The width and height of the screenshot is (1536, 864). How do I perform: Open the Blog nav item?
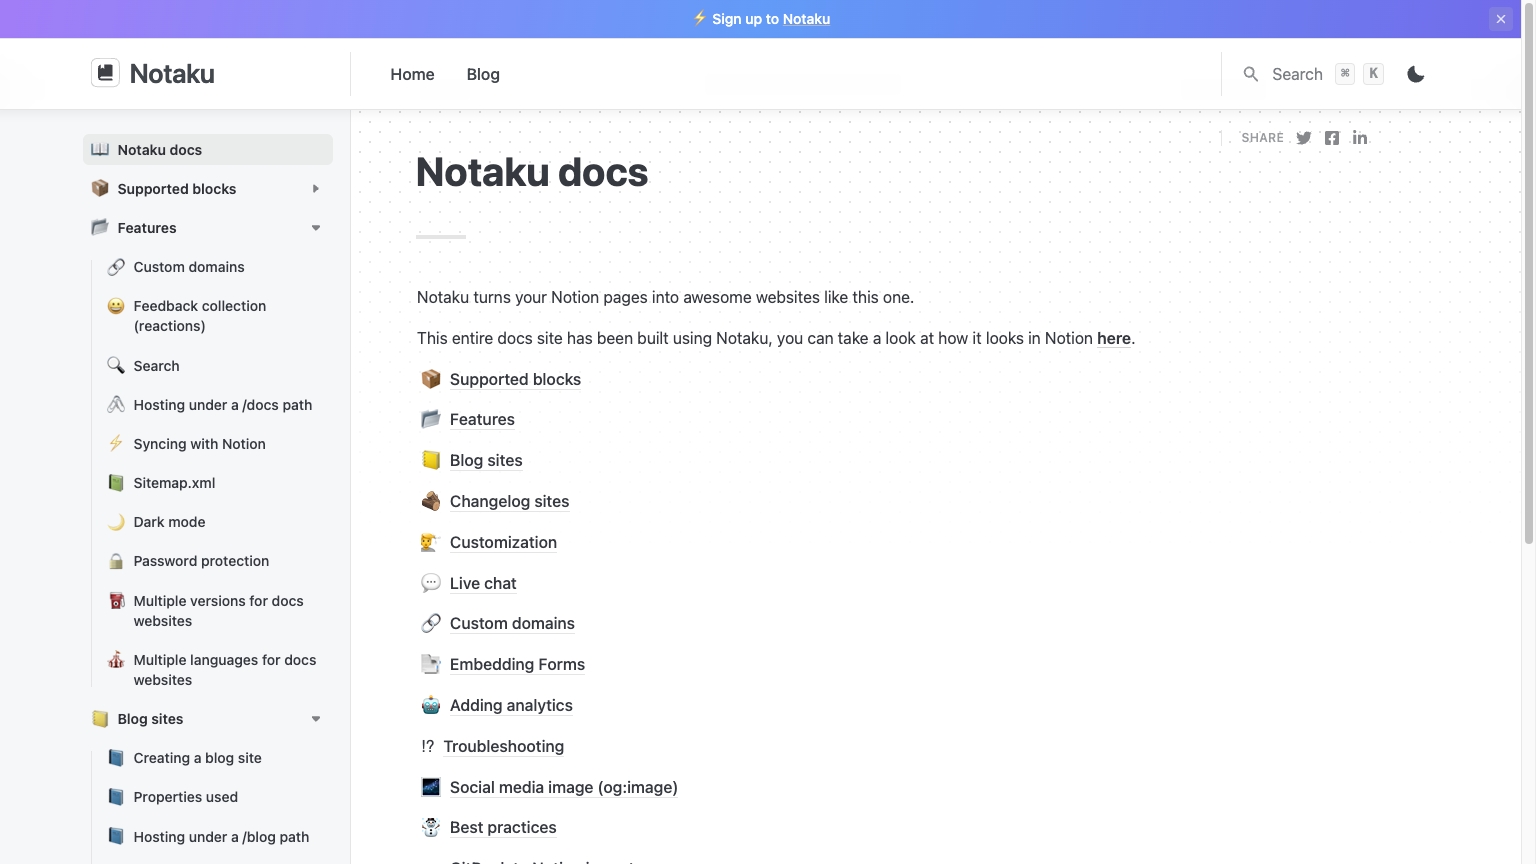pyautogui.click(x=483, y=74)
